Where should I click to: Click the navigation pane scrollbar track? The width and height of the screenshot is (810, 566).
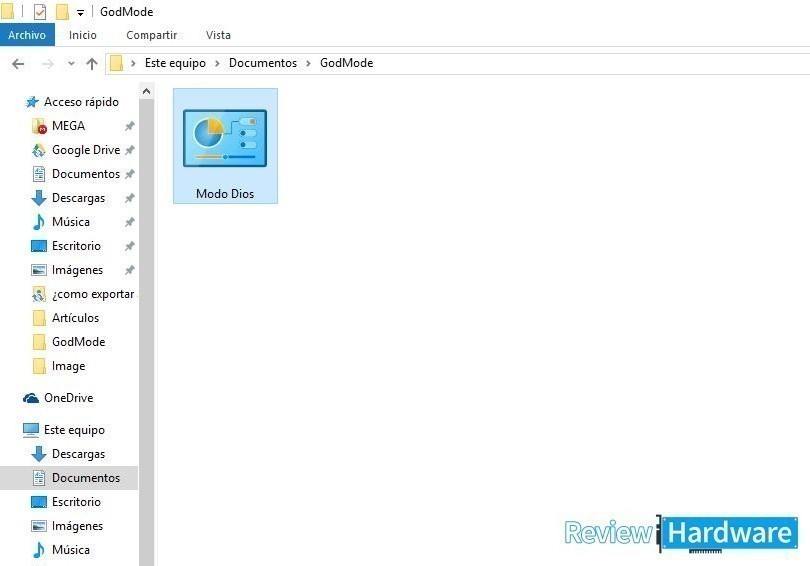146,333
